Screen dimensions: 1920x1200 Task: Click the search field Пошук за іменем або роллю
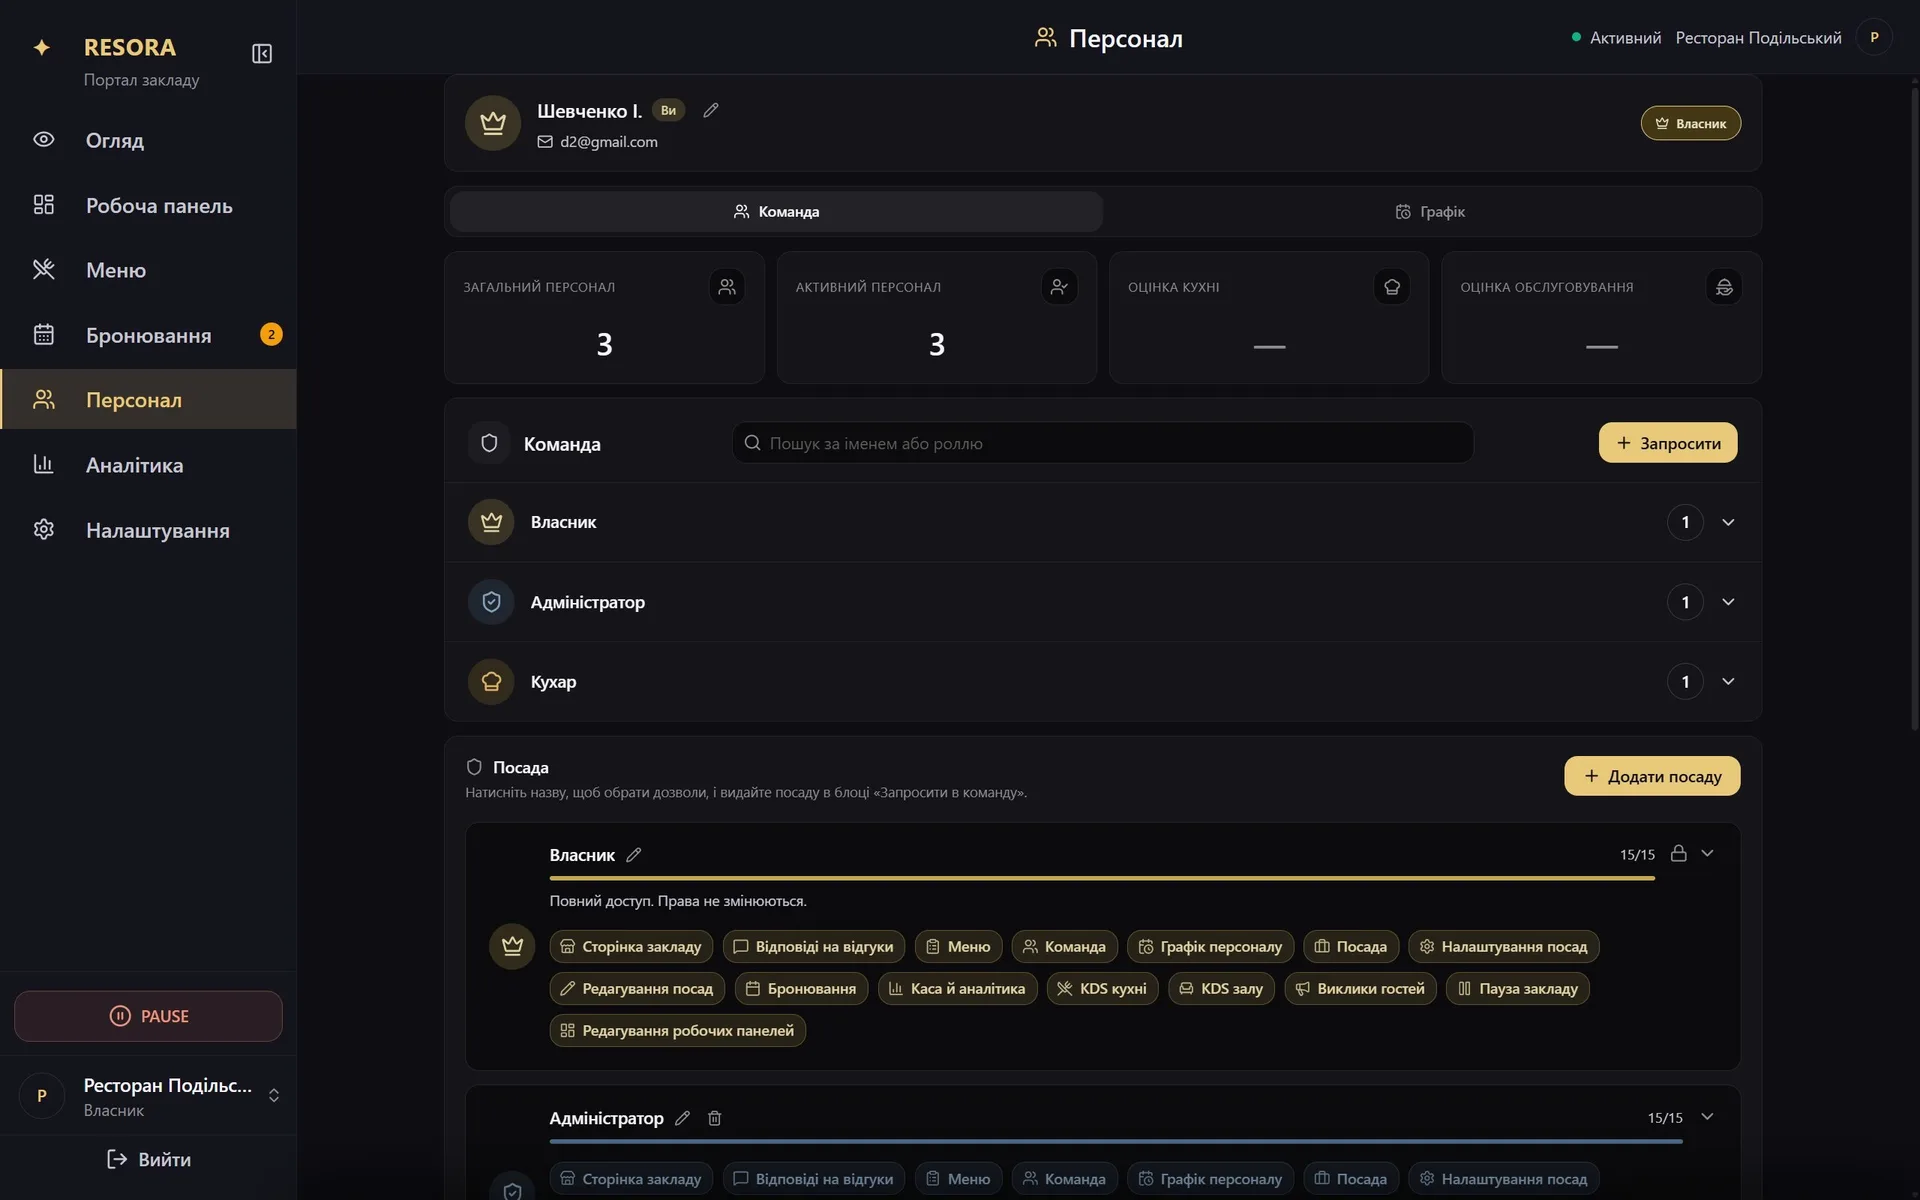[1103, 443]
